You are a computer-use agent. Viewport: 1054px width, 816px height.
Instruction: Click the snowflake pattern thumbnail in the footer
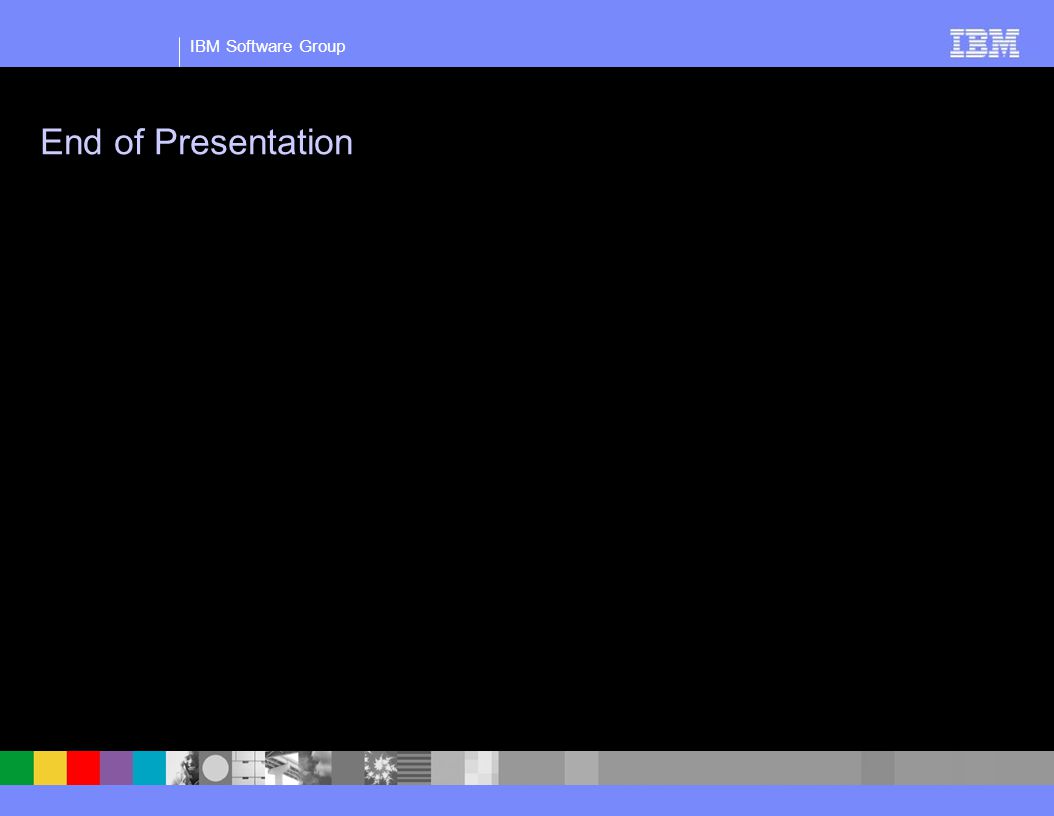point(380,768)
